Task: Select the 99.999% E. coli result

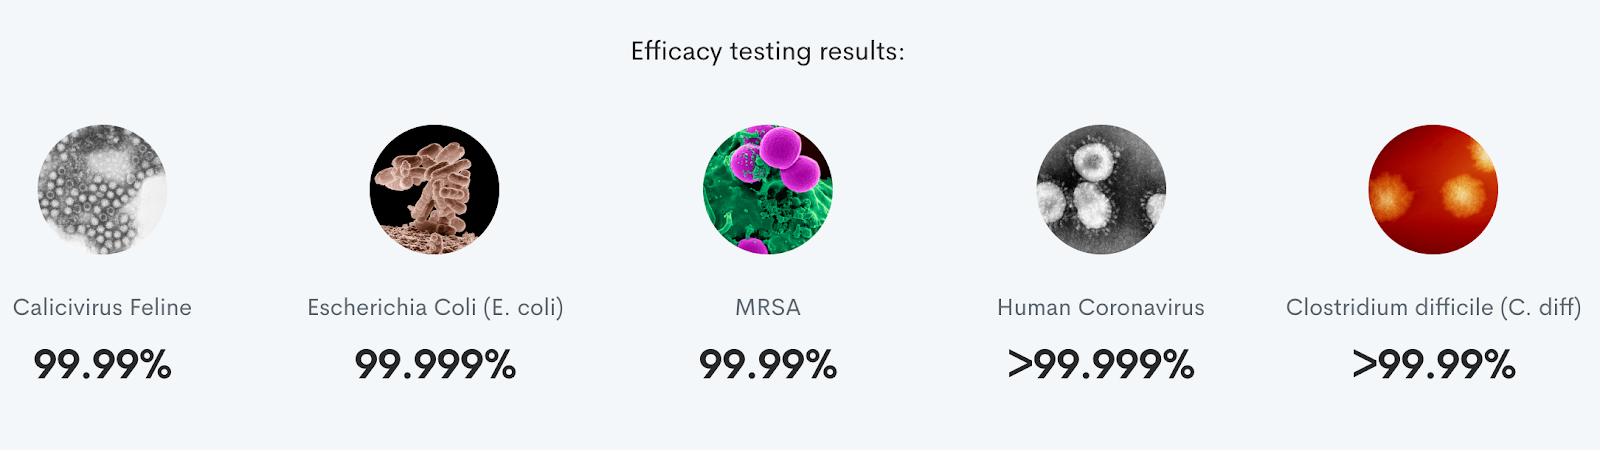Action: pos(435,364)
